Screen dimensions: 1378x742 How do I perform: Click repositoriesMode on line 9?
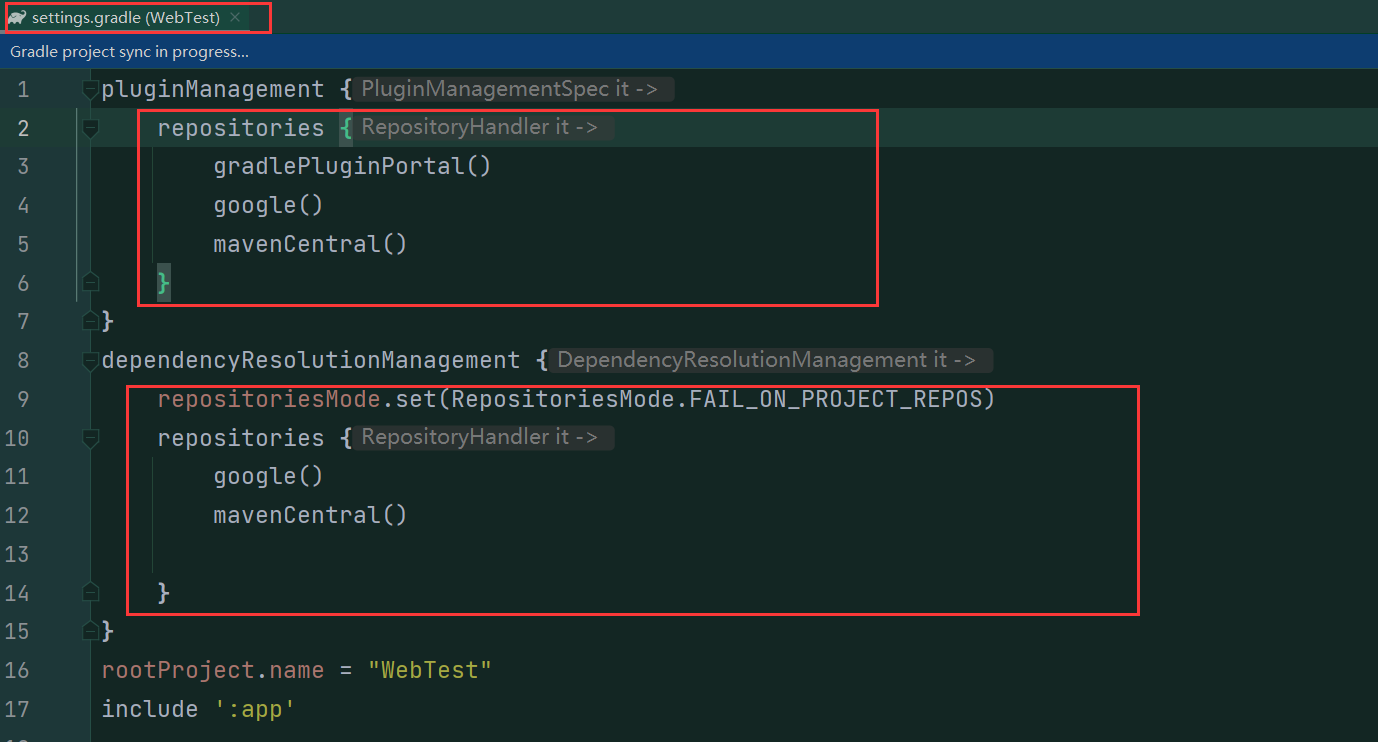click(x=269, y=399)
